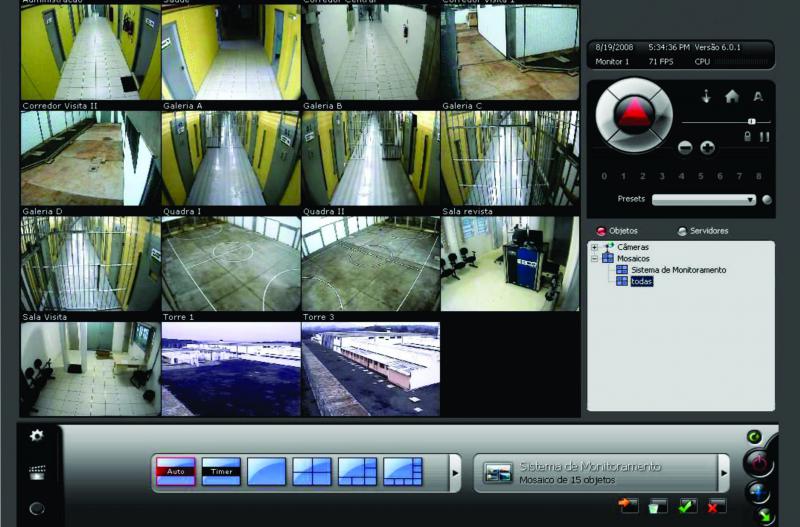
Task: Click the down-arrow anchor icon in PTZ panel
Action: [x=706, y=96]
